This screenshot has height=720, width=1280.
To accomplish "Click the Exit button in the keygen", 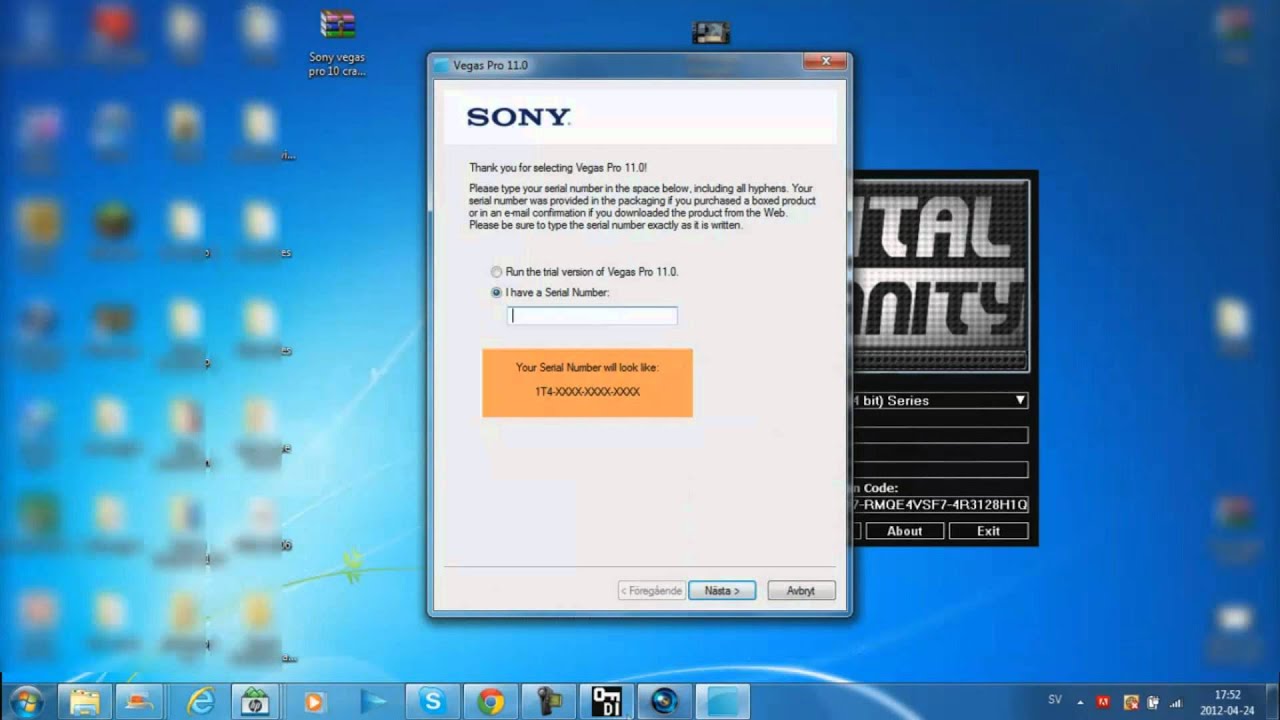I will 988,531.
